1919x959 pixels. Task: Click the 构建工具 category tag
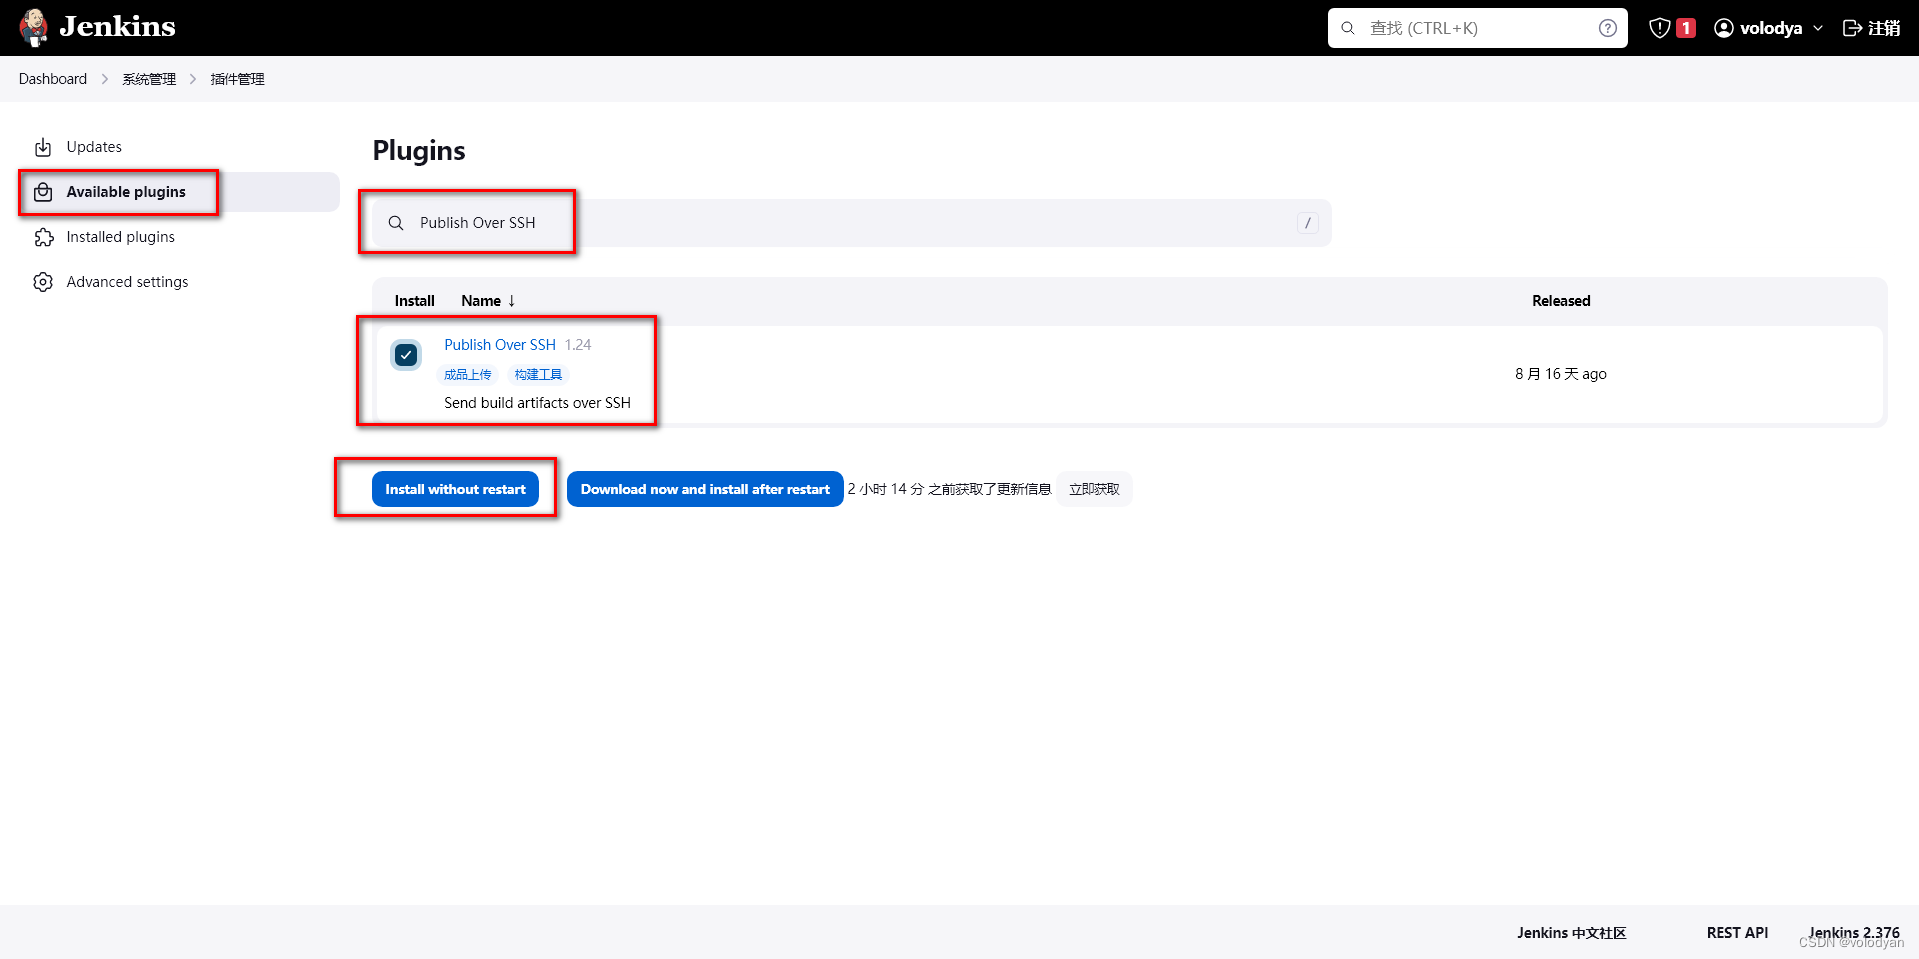coord(538,375)
